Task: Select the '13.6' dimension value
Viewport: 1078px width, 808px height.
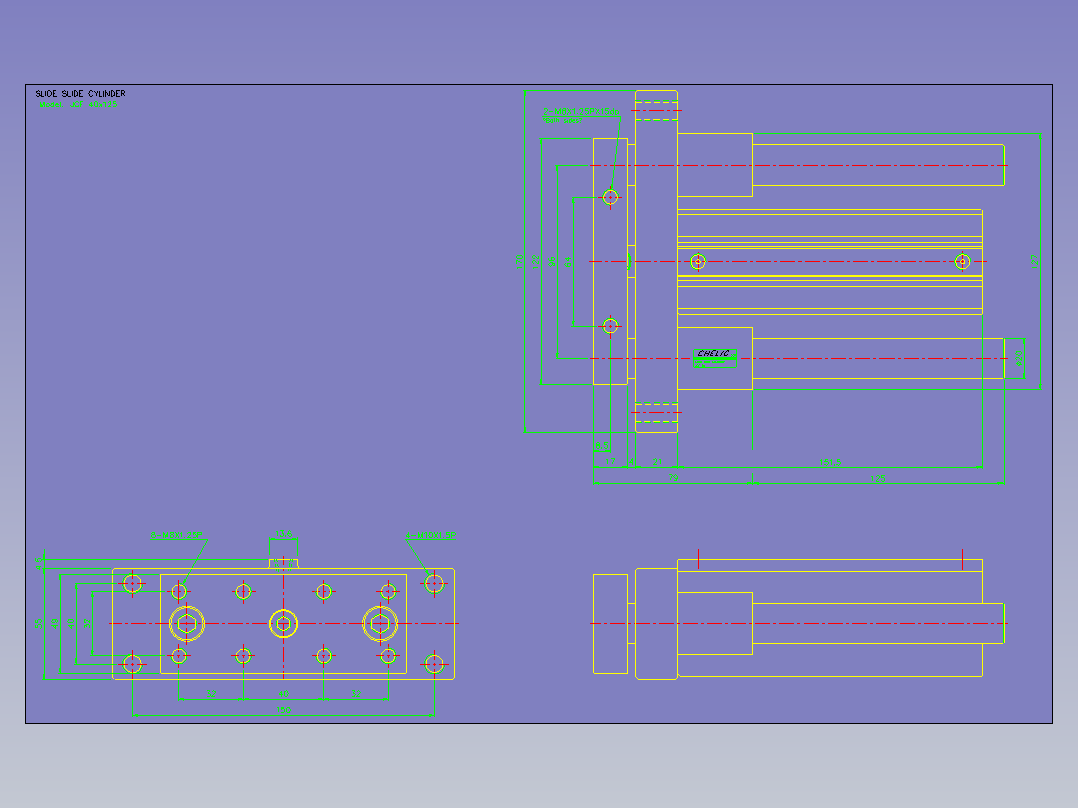Action: [x=283, y=534]
